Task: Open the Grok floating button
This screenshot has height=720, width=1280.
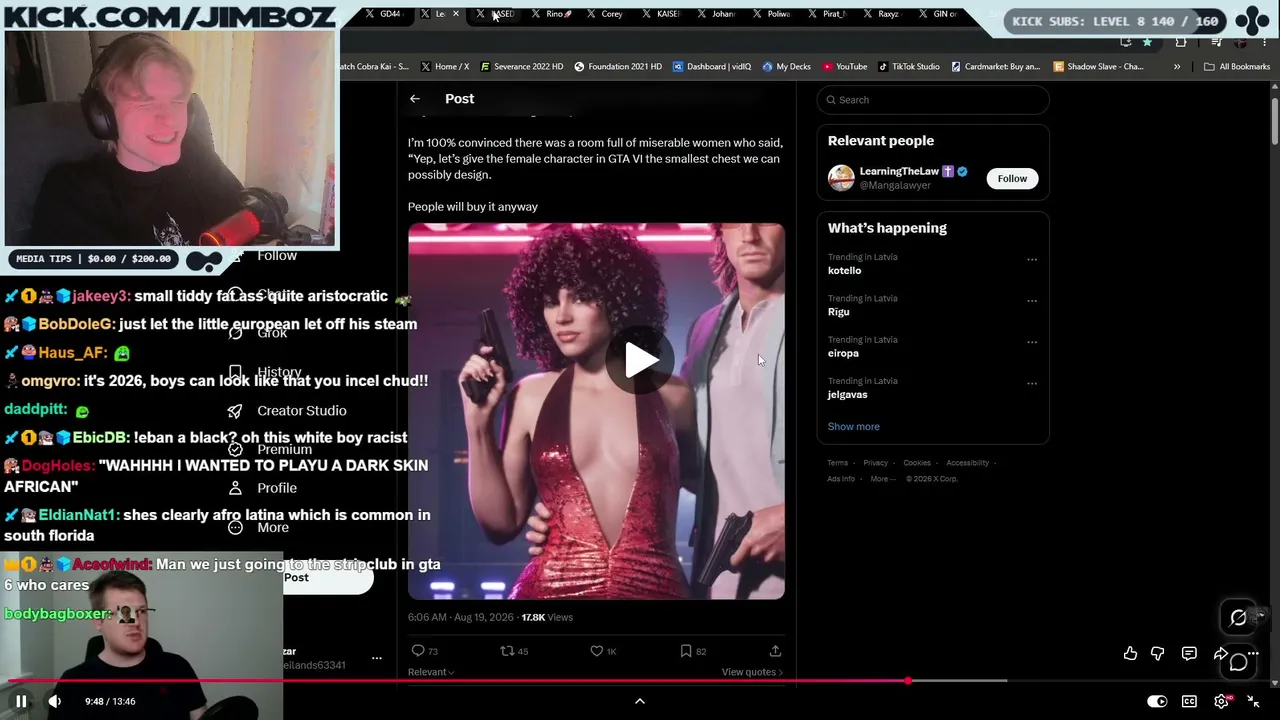Action: [1238, 618]
